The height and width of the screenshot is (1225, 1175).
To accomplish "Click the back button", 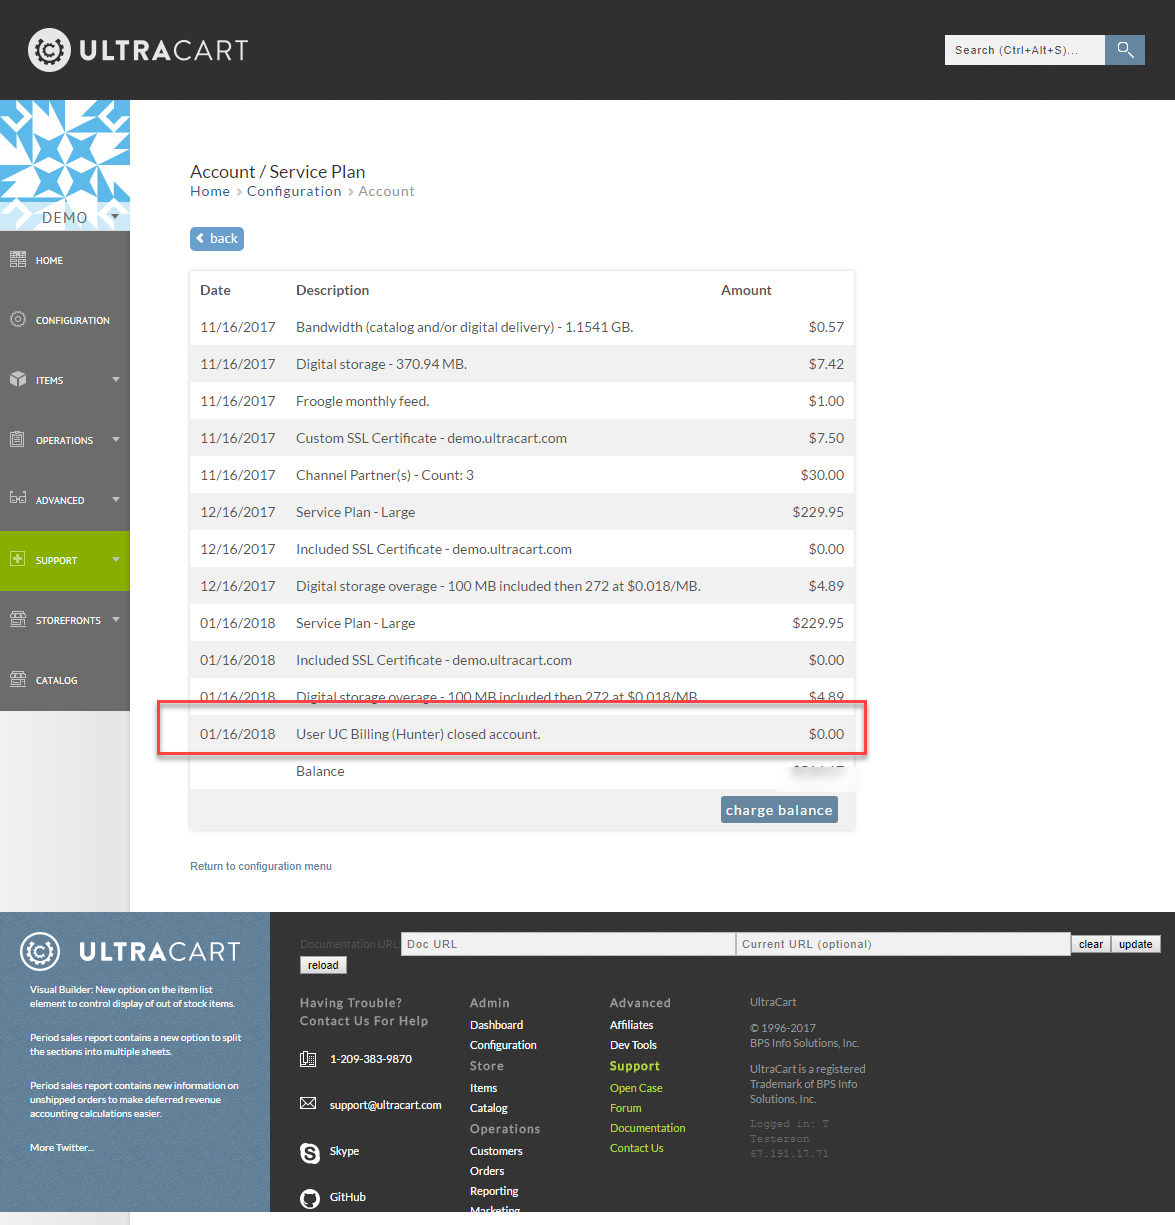I will tap(217, 239).
